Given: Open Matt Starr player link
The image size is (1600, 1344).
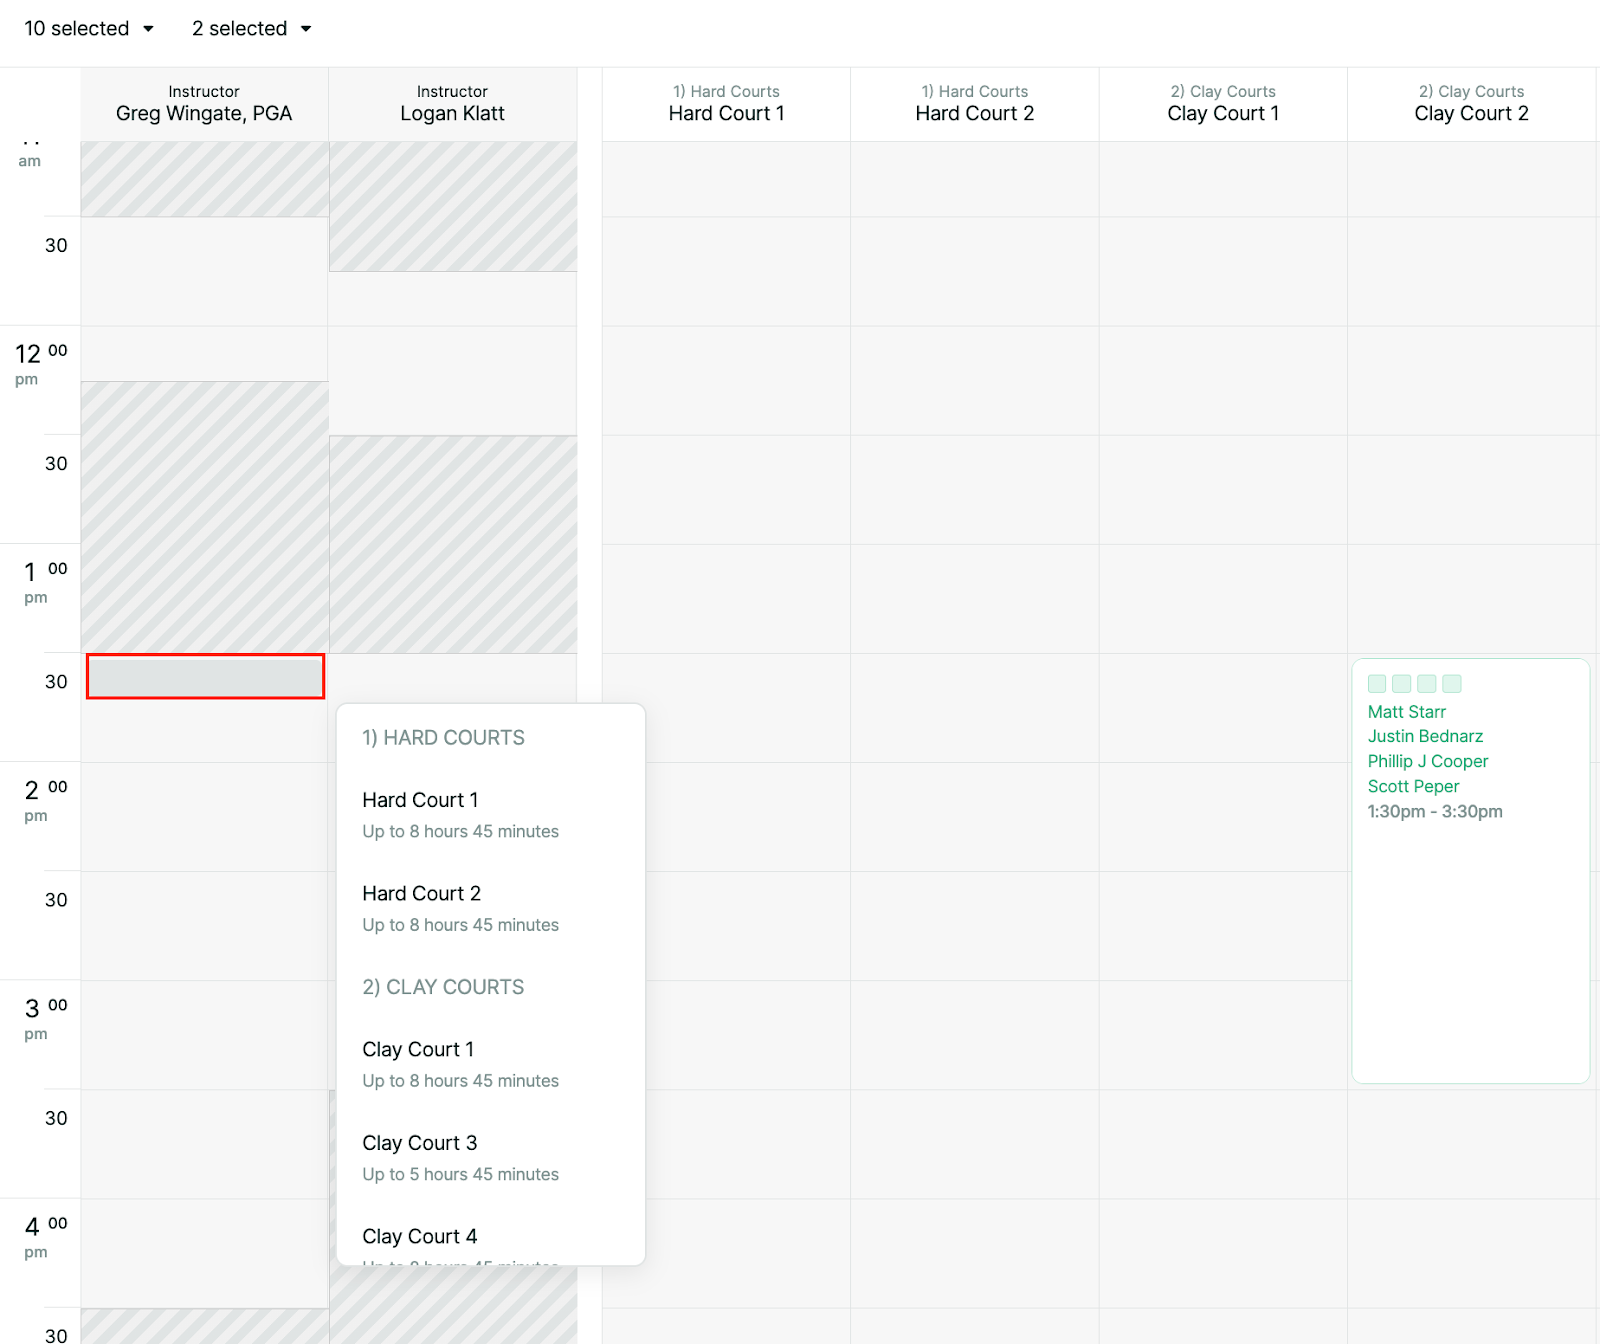Looking at the screenshot, I should [x=1406, y=712].
